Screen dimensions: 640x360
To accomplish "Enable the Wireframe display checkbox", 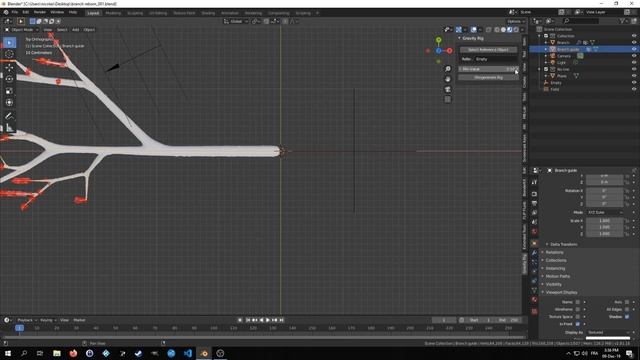I will 578,309.
